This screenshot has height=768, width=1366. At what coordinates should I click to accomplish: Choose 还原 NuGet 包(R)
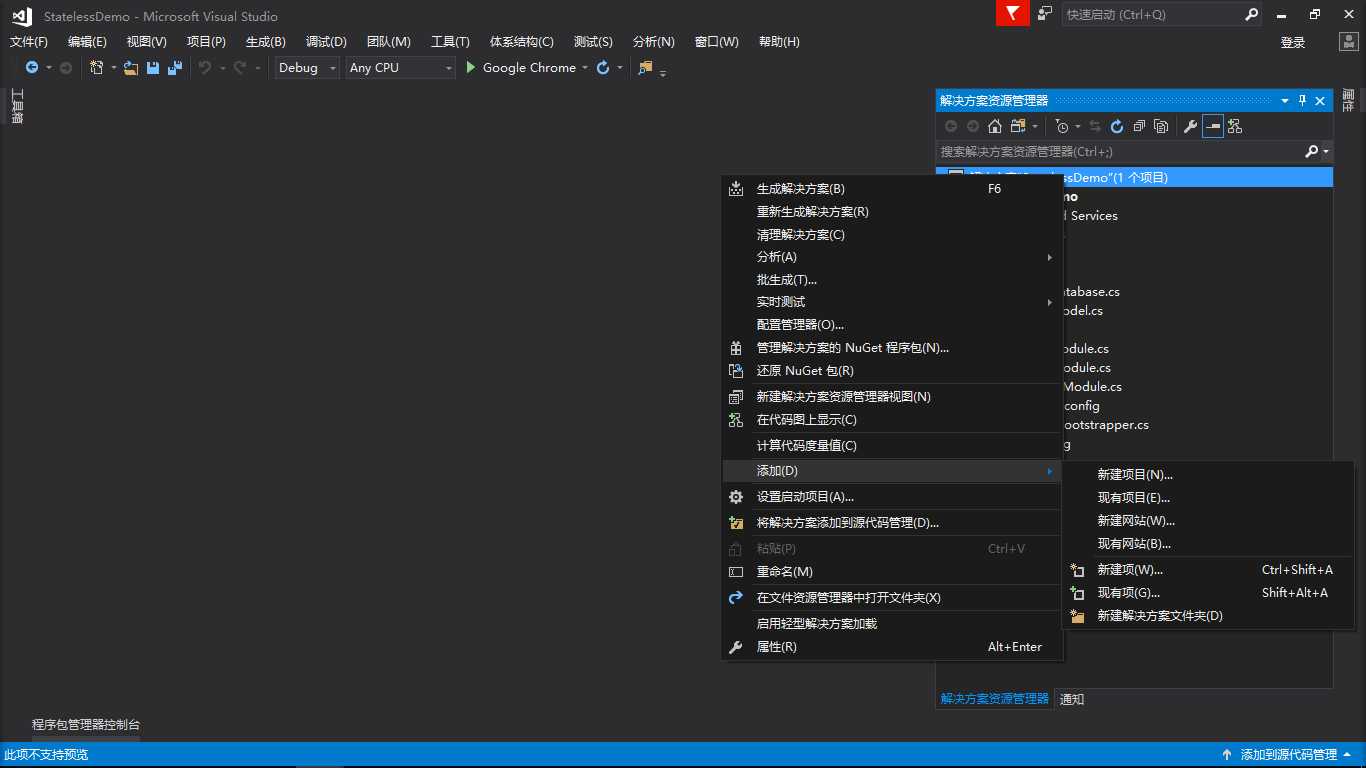coord(892,371)
